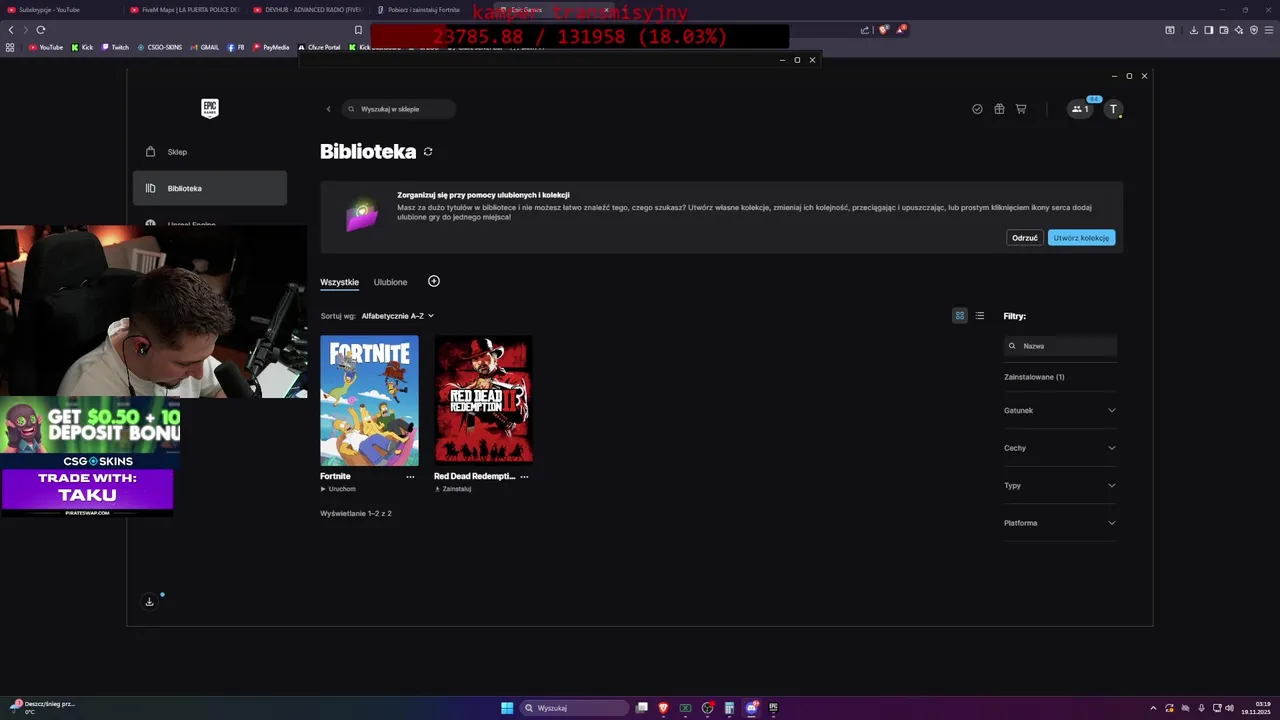
Task: Click the Wyszukaj w sklepie search field
Action: (x=400, y=109)
